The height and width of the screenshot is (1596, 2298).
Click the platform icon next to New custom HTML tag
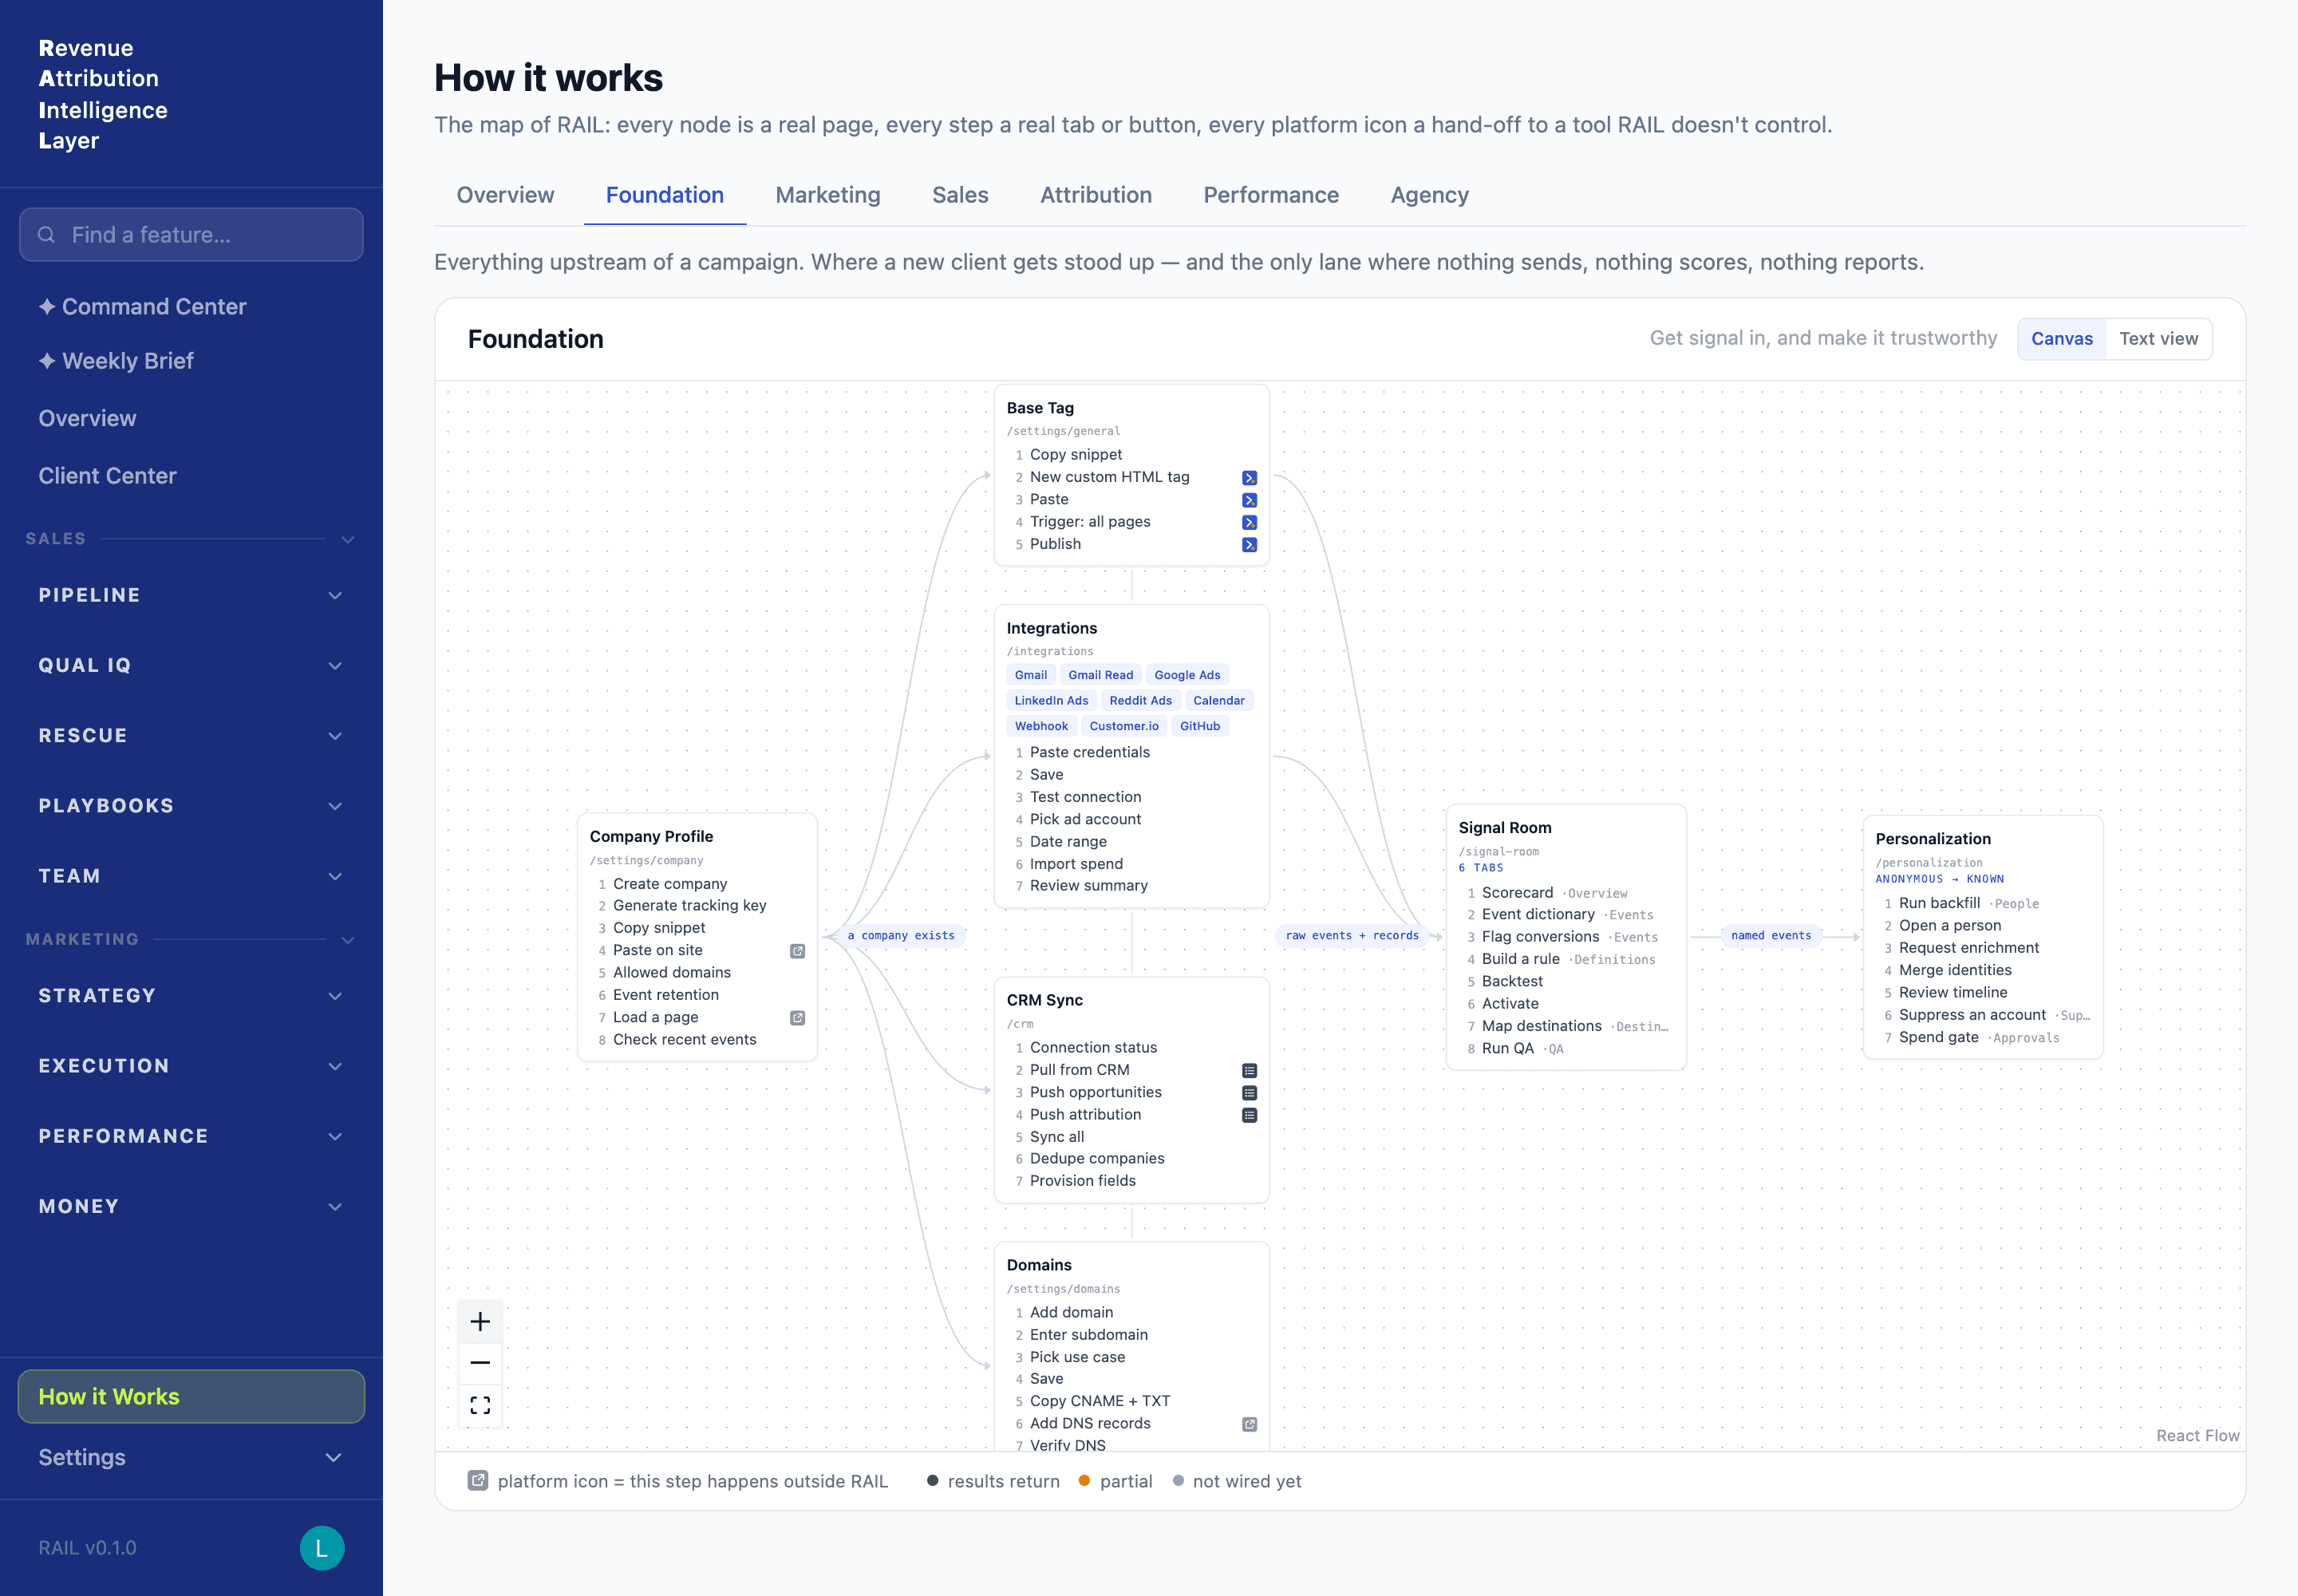[1249, 478]
